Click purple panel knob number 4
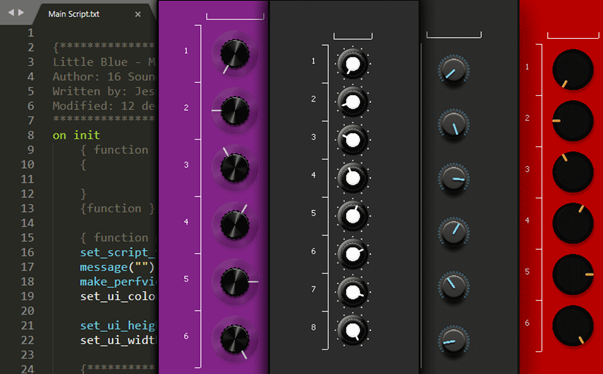603x374 pixels. click(235, 225)
